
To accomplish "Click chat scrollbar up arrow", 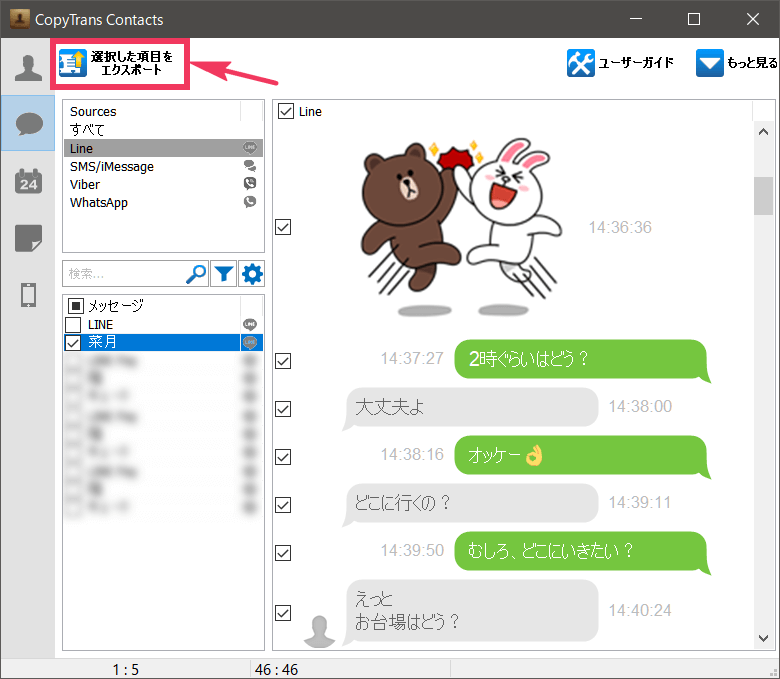I will coord(763,132).
